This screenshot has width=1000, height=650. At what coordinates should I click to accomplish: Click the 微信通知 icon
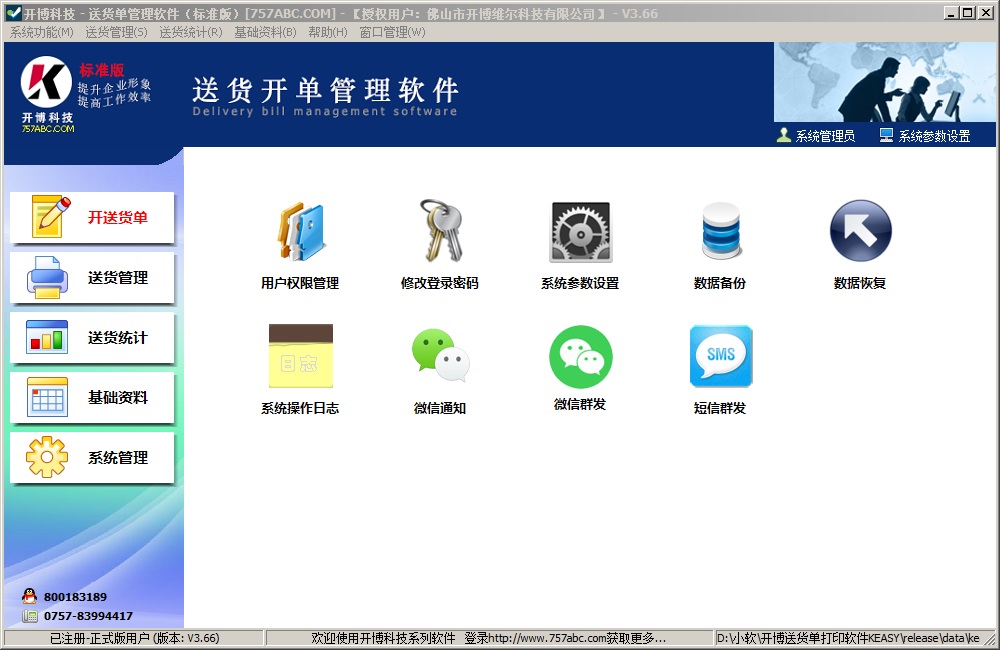tap(440, 357)
